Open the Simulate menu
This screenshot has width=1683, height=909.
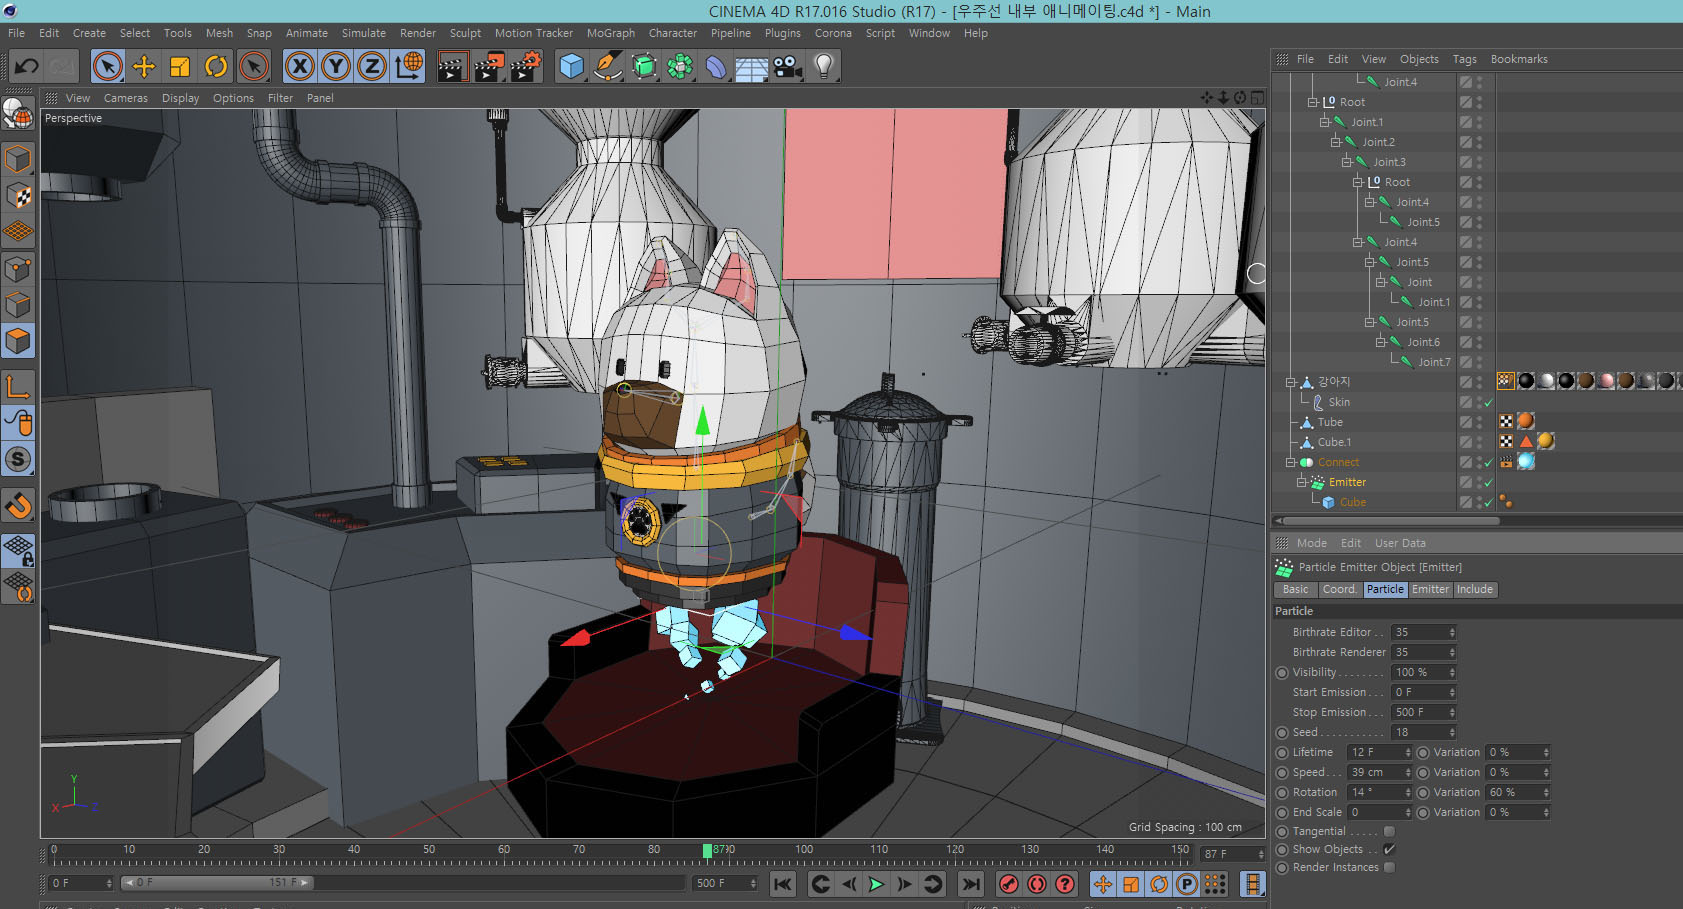coord(364,33)
